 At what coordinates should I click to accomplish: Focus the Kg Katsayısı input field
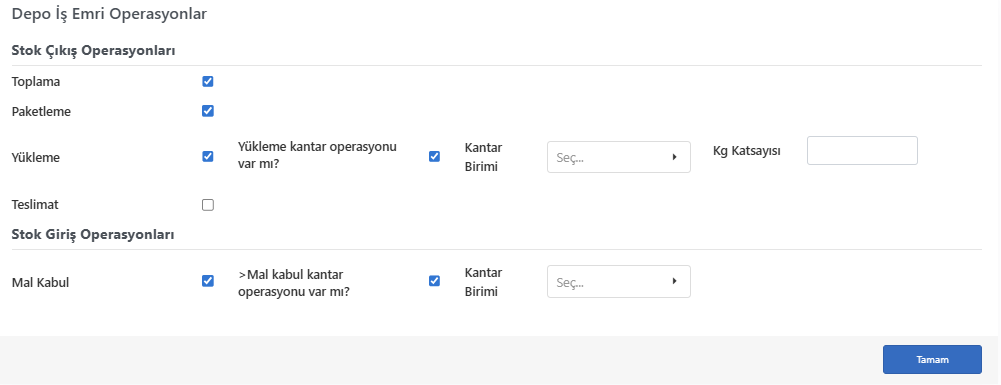(x=862, y=151)
